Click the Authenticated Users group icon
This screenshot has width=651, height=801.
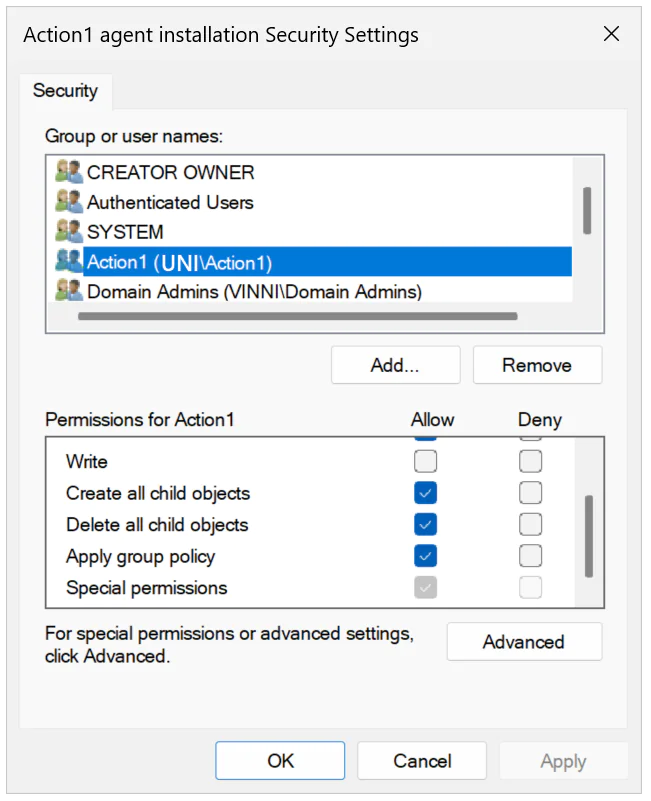click(68, 201)
